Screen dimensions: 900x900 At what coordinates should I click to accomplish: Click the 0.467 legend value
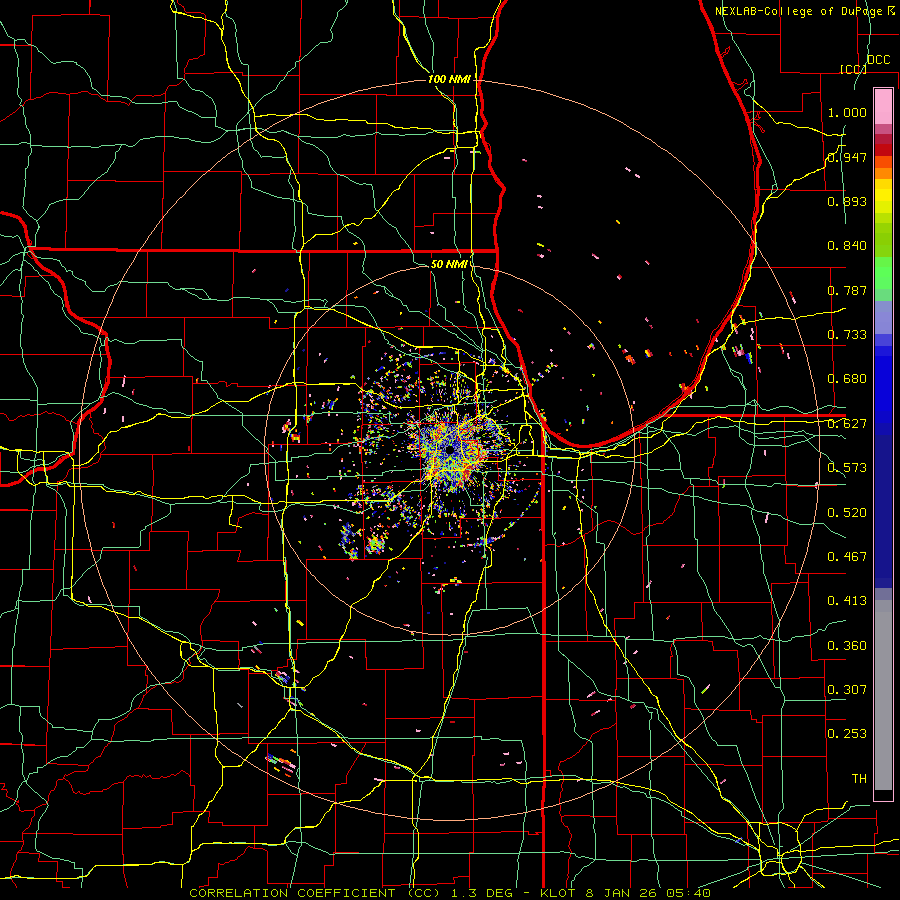tap(847, 557)
